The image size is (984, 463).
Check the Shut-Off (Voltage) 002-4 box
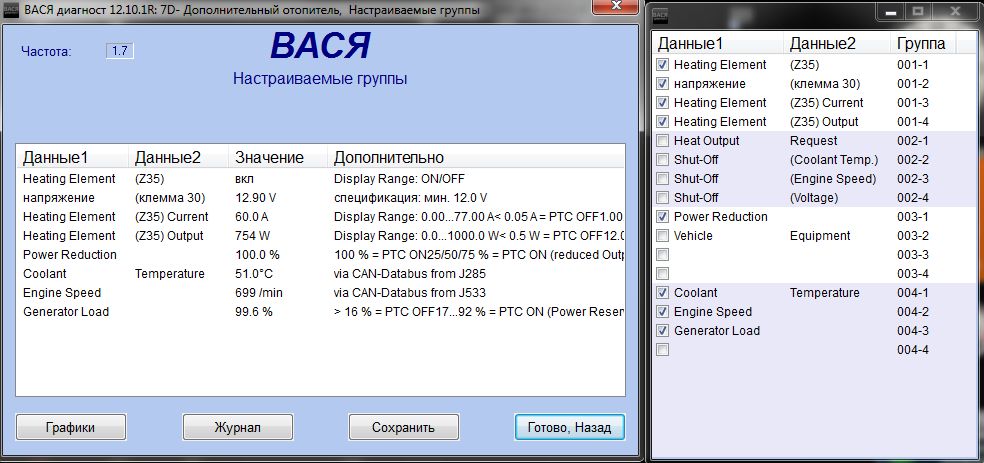click(x=662, y=198)
